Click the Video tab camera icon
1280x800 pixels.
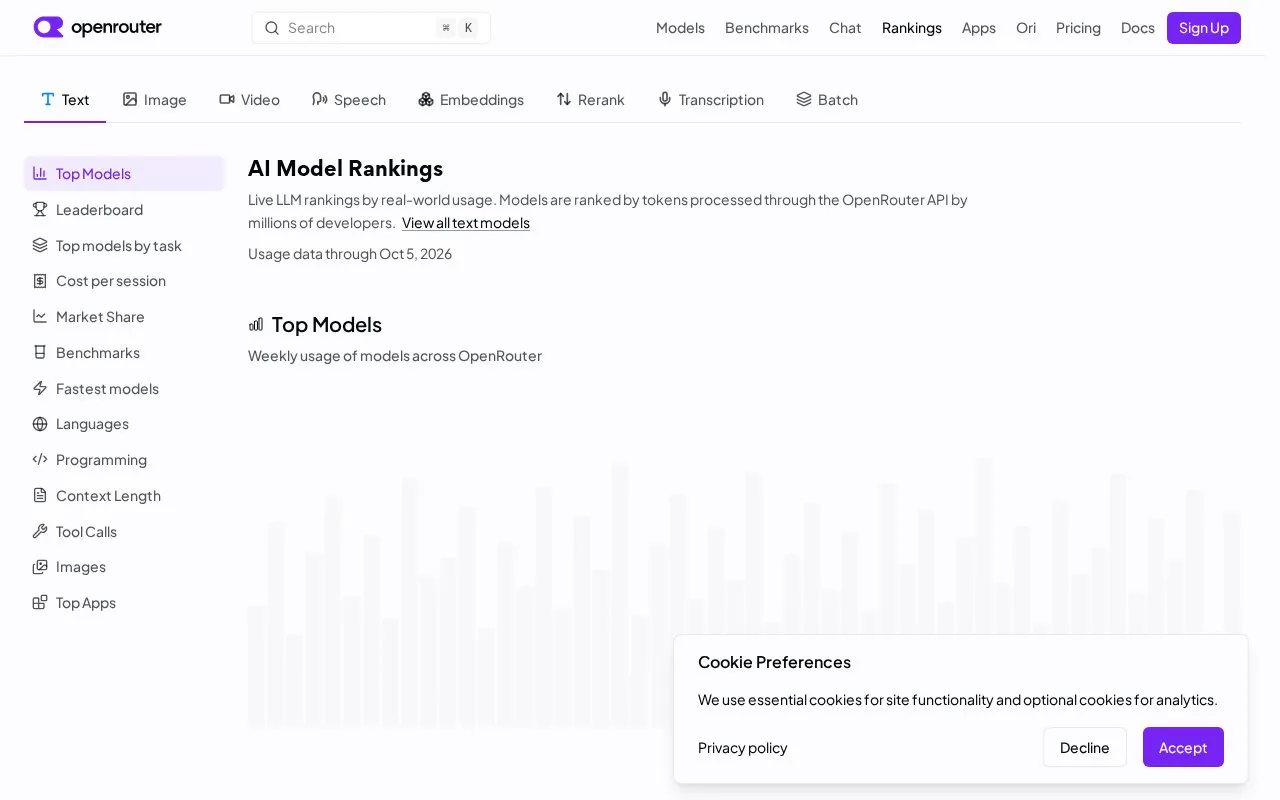227,99
